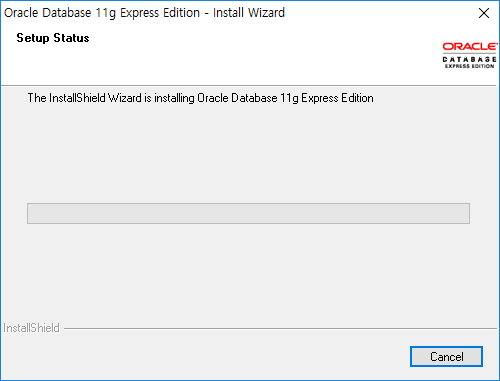The width and height of the screenshot is (500, 381).
Task: Click the DATABASE text in logo
Action: (470, 59)
